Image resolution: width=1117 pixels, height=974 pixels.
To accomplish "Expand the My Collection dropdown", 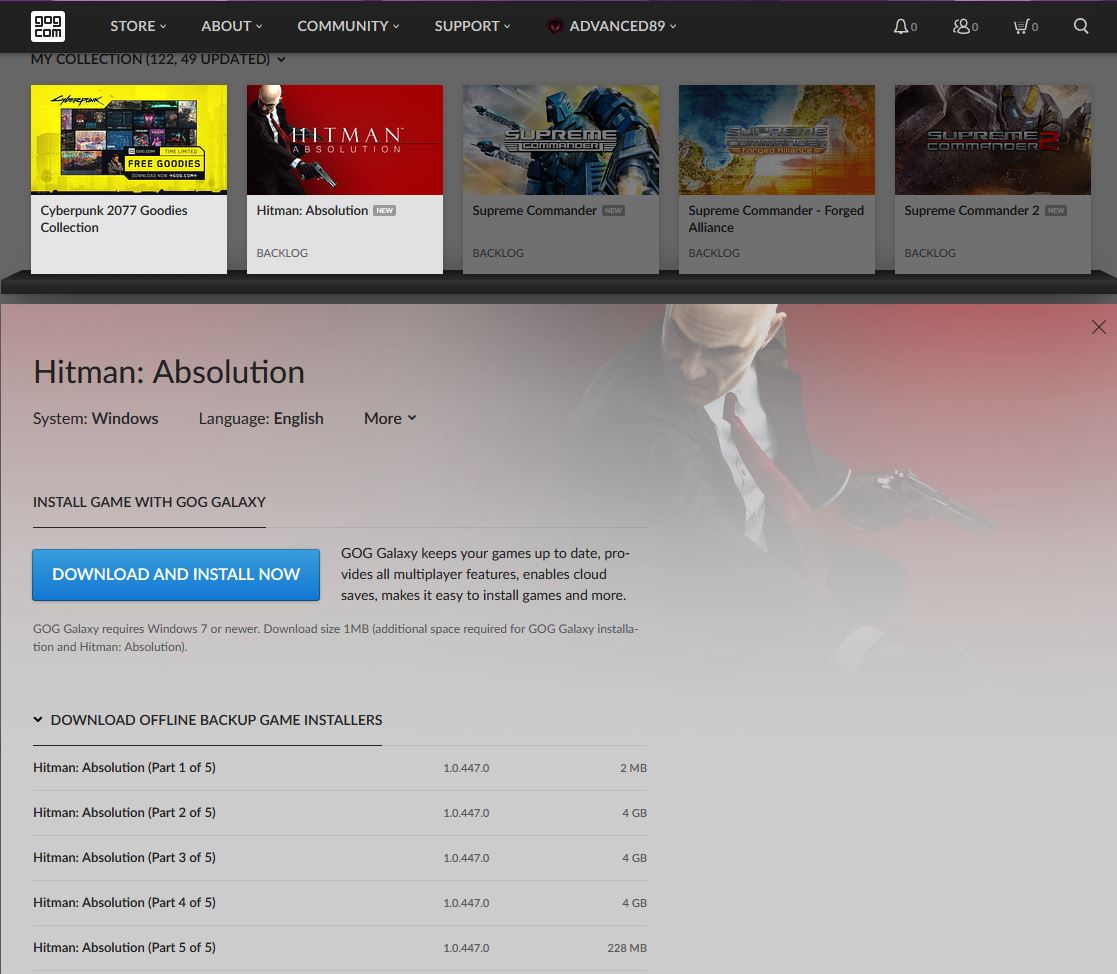I will [x=158, y=59].
